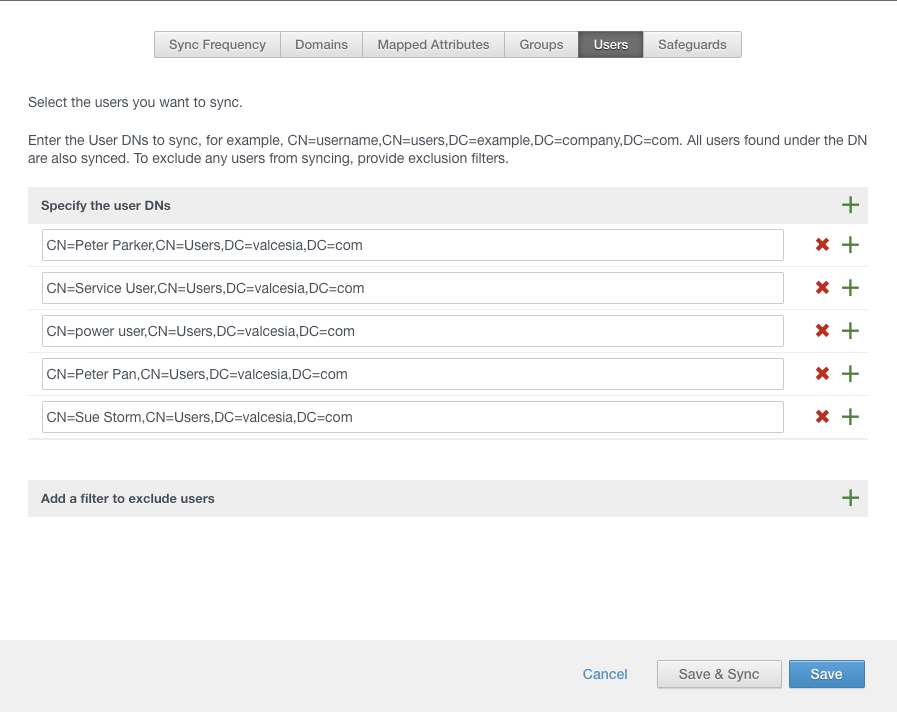Delete the Peter Parker user DN row

point(822,245)
